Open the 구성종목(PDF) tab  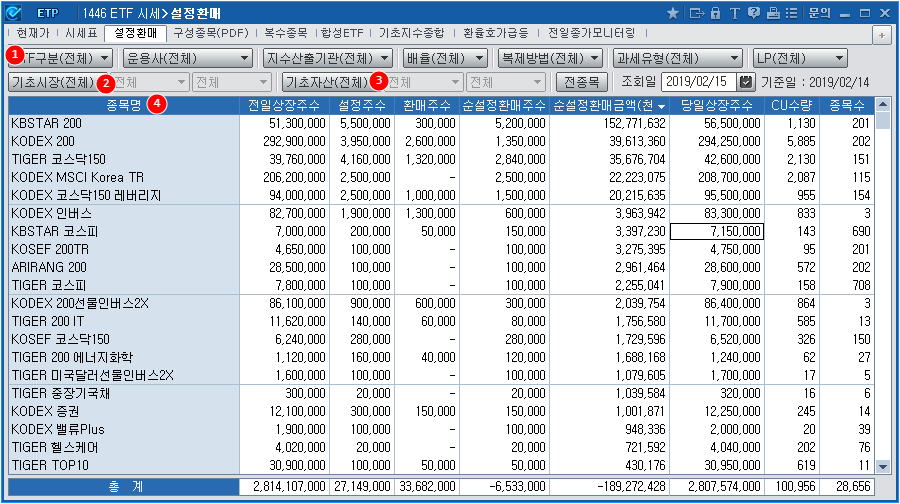[210, 33]
